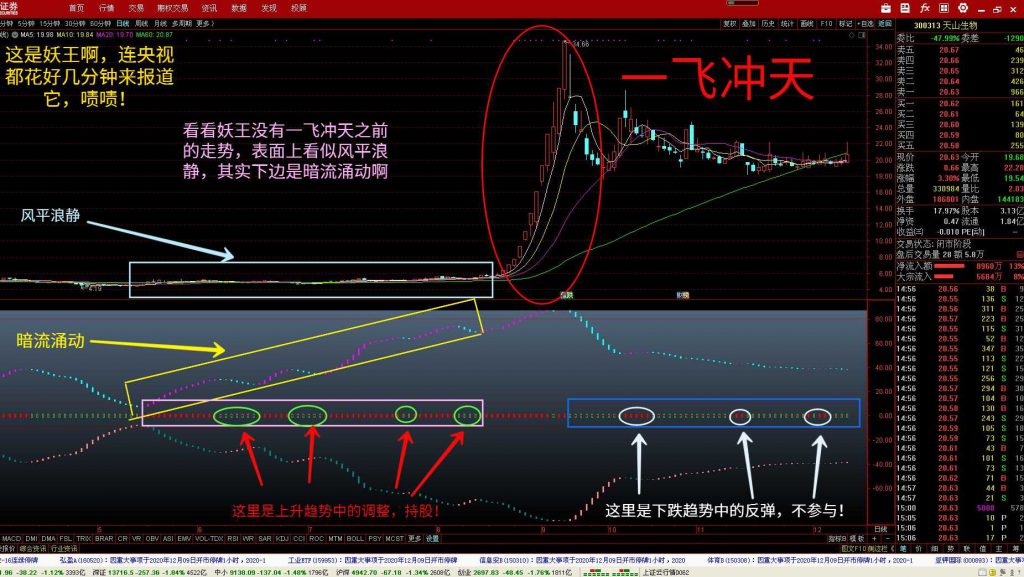Add stock with +自选 button
The height and width of the screenshot is (577, 1024).
(x=866, y=21)
